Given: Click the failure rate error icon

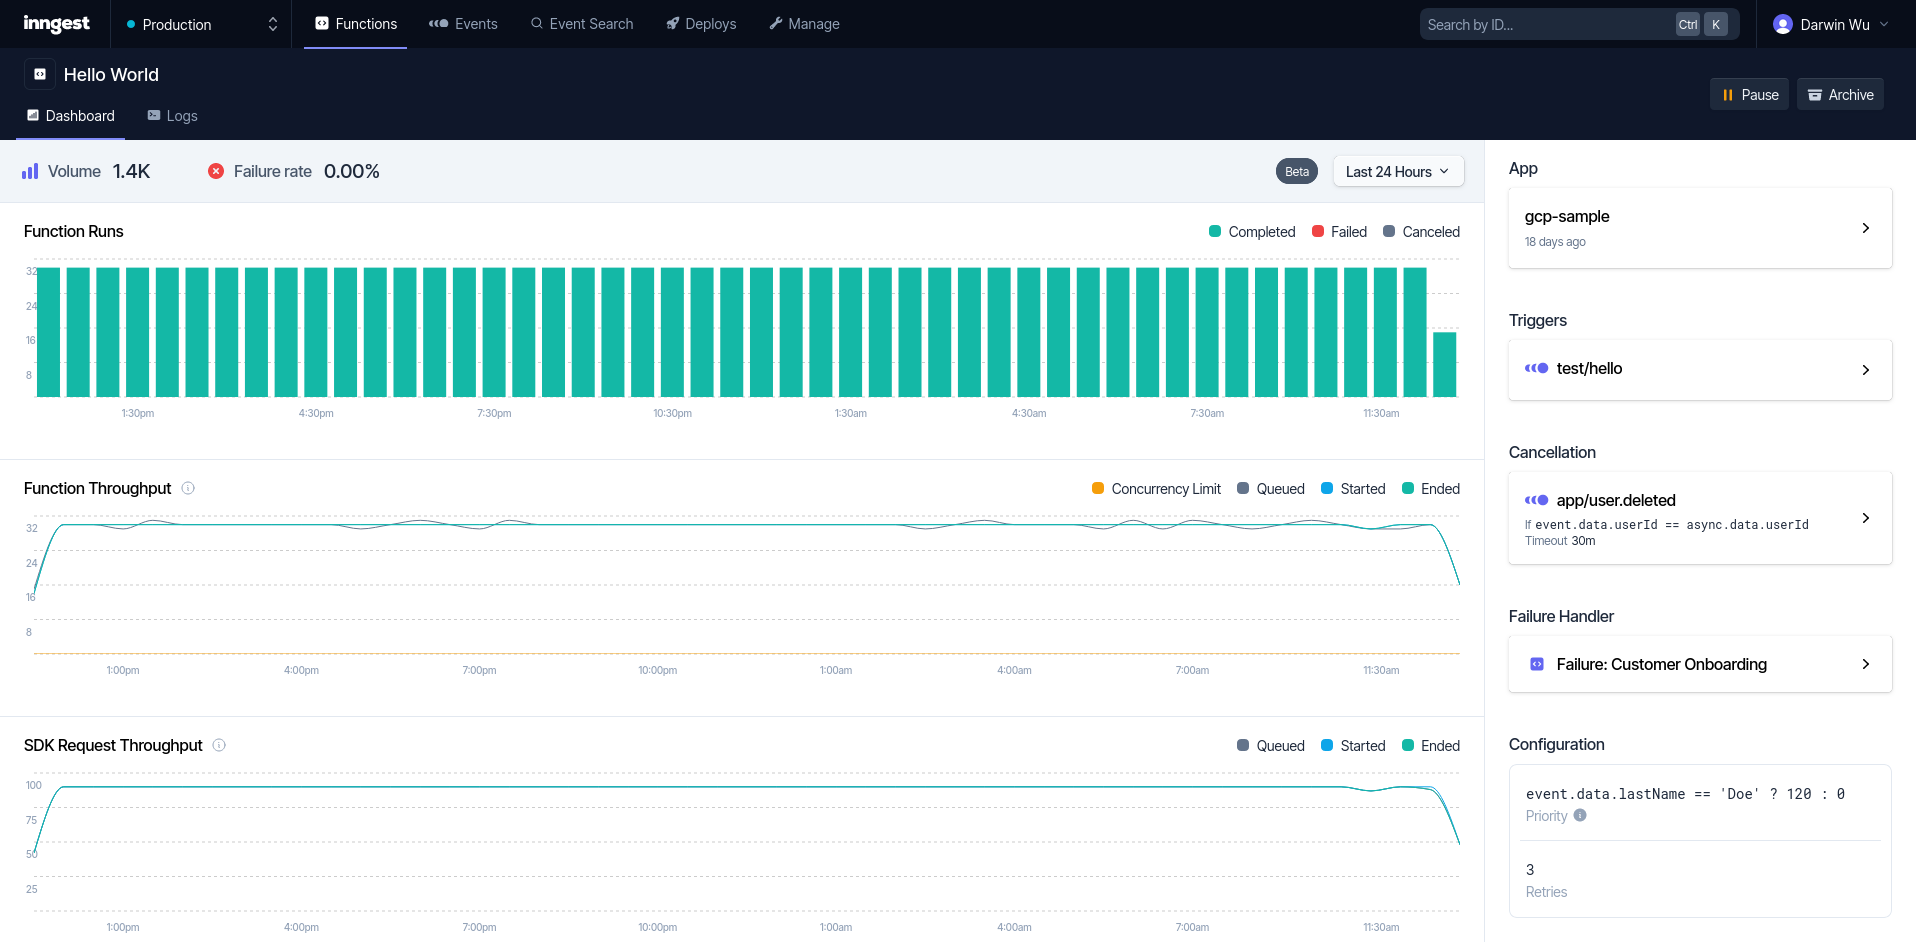Looking at the screenshot, I should (x=217, y=171).
